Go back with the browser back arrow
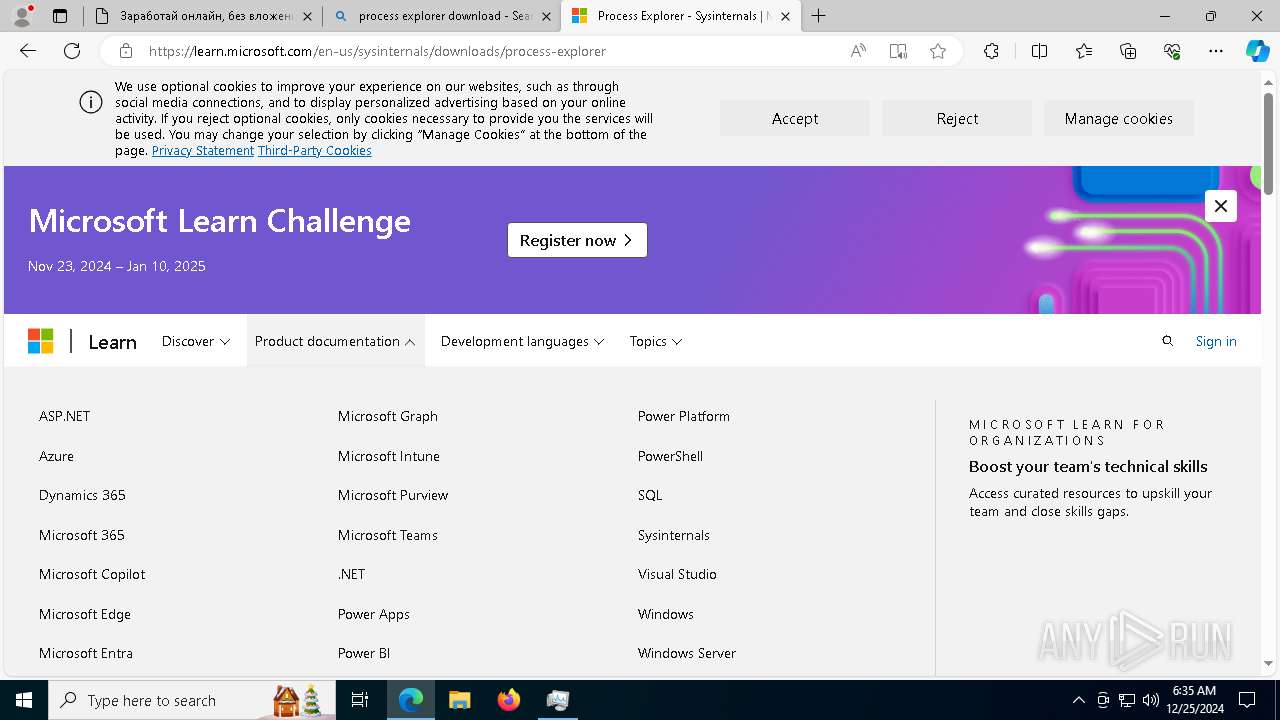This screenshot has width=1280, height=720. [x=28, y=51]
